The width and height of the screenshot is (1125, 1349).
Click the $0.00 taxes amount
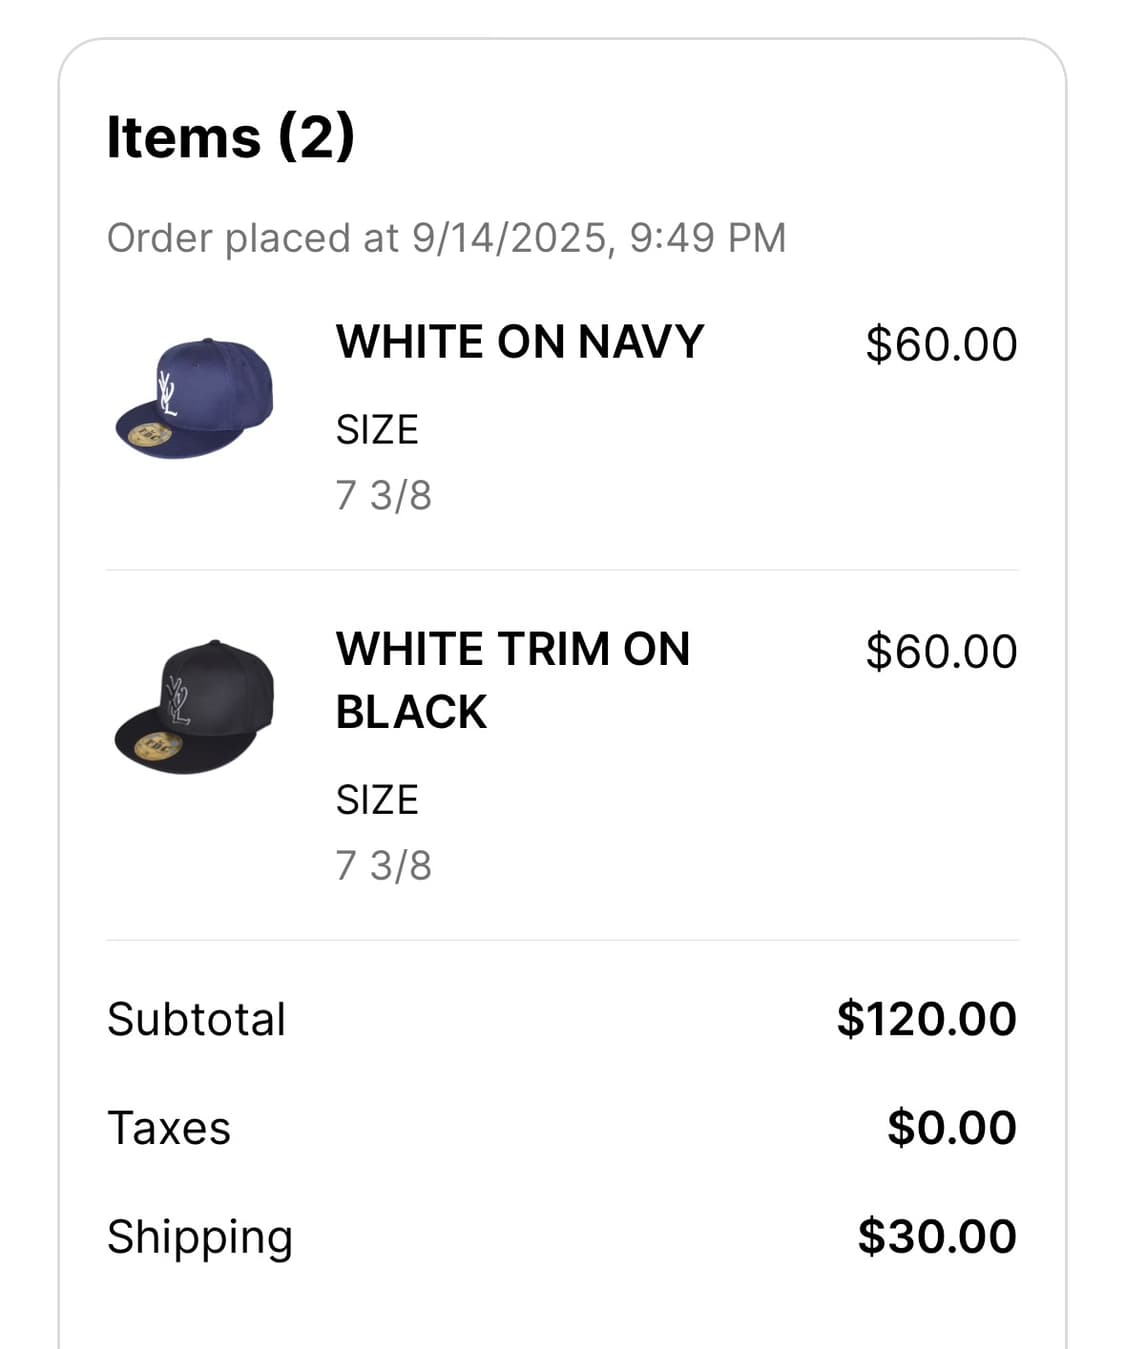click(951, 1128)
